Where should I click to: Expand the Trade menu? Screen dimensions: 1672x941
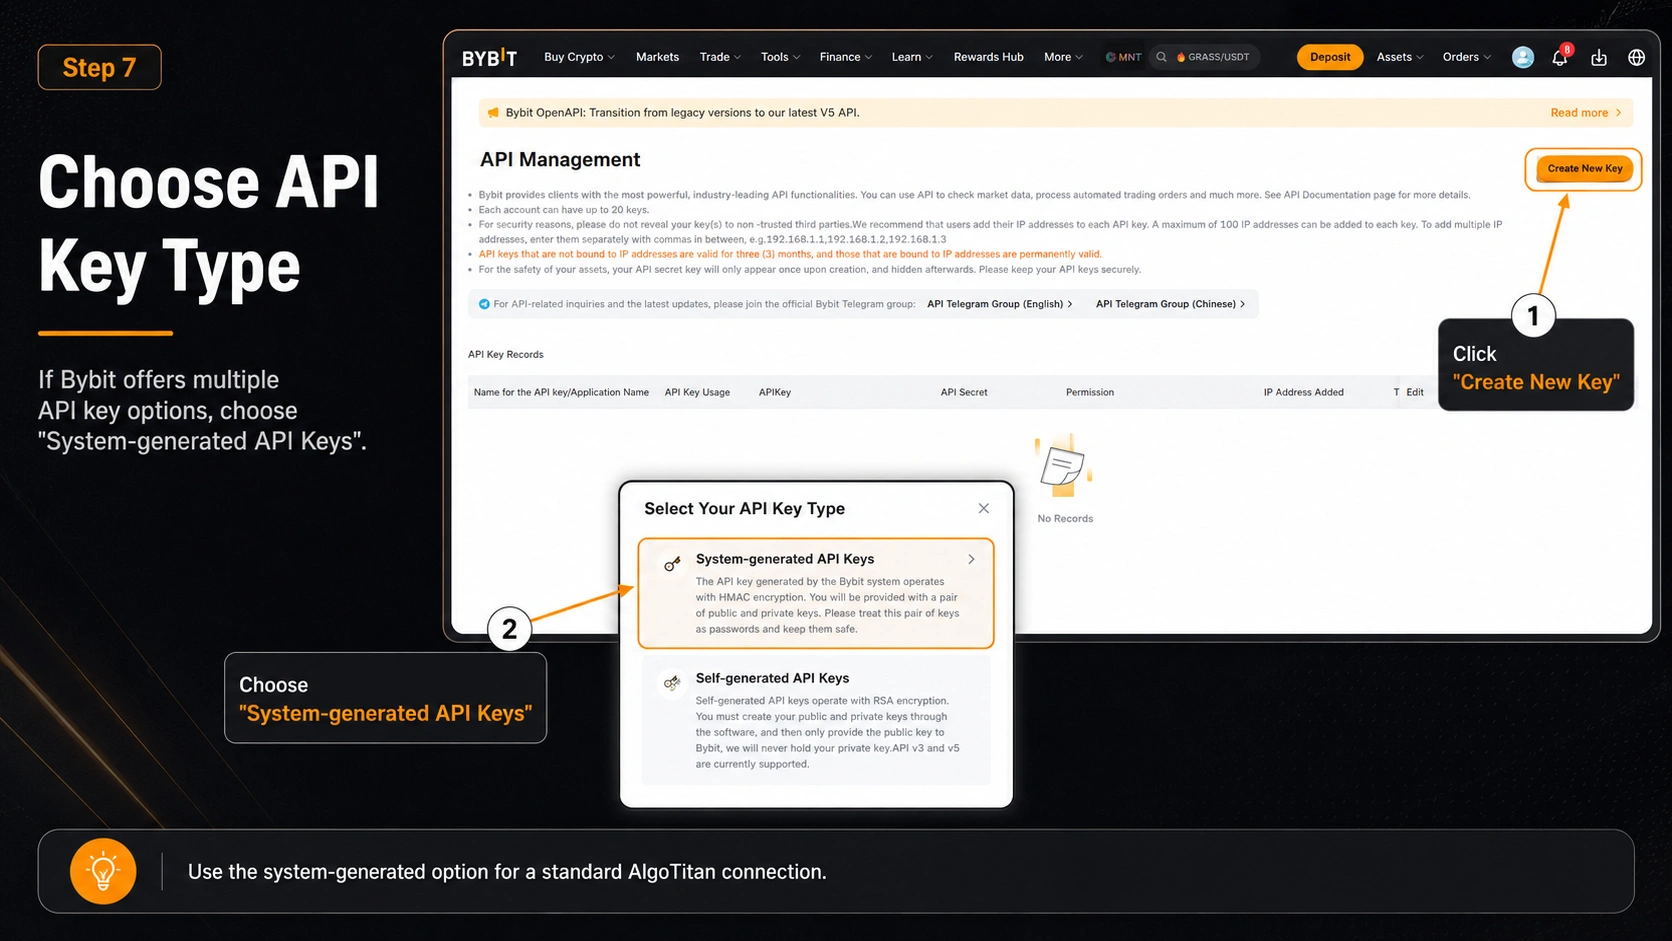[720, 57]
